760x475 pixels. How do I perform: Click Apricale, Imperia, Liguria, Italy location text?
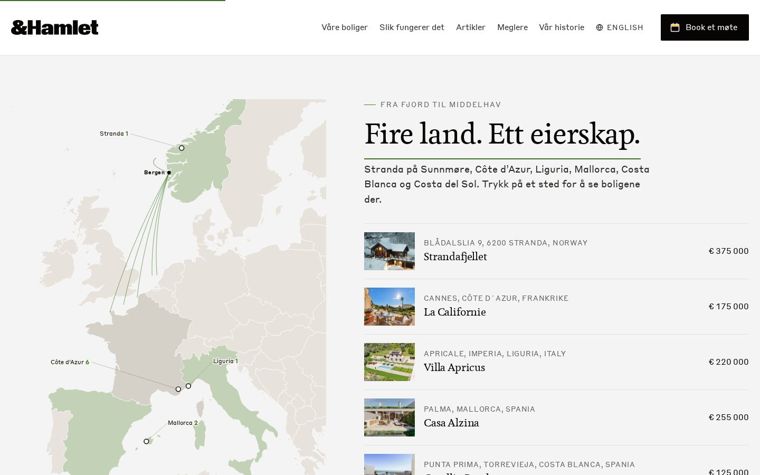point(495,354)
